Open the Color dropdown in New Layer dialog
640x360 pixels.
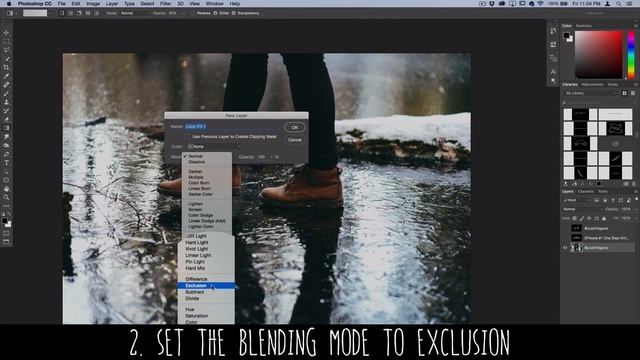click(x=214, y=147)
